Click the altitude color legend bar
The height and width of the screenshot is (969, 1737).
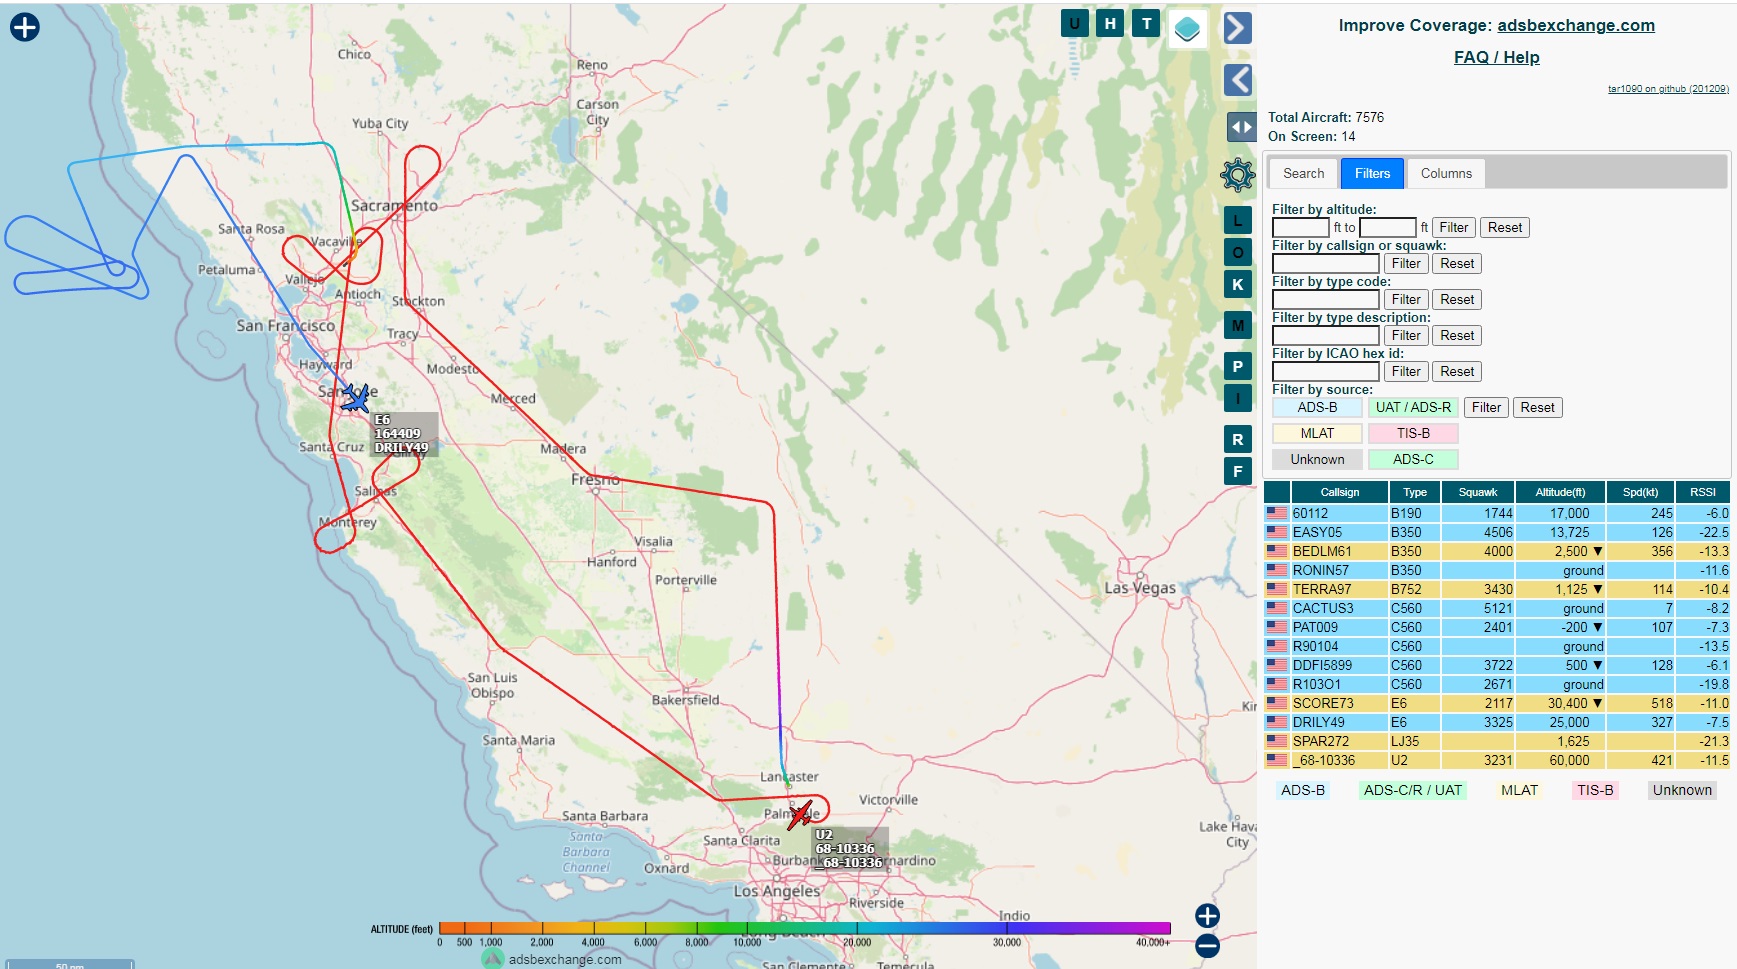[x=804, y=928]
